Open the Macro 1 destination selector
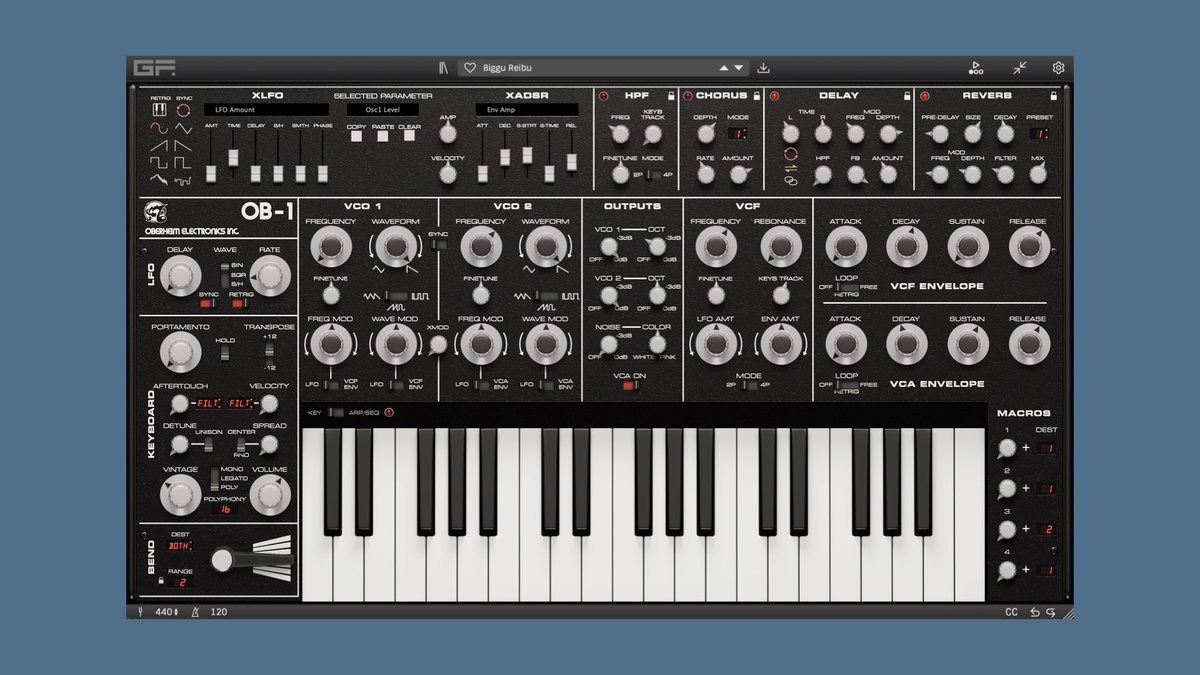The image size is (1200, 675). 1047,449
